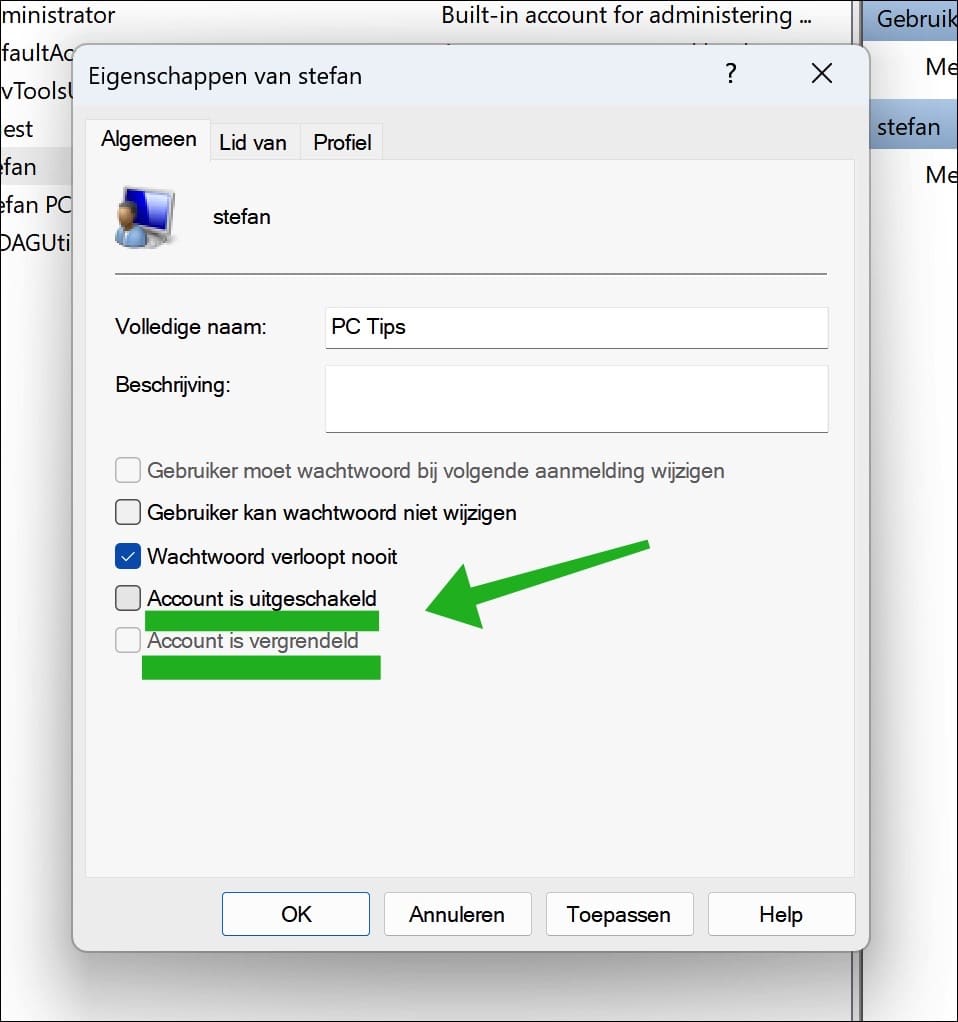This screenshot has width=958, height=1022.
Task: Click the Volledige naam label
Action: click(x=191, y=327)
